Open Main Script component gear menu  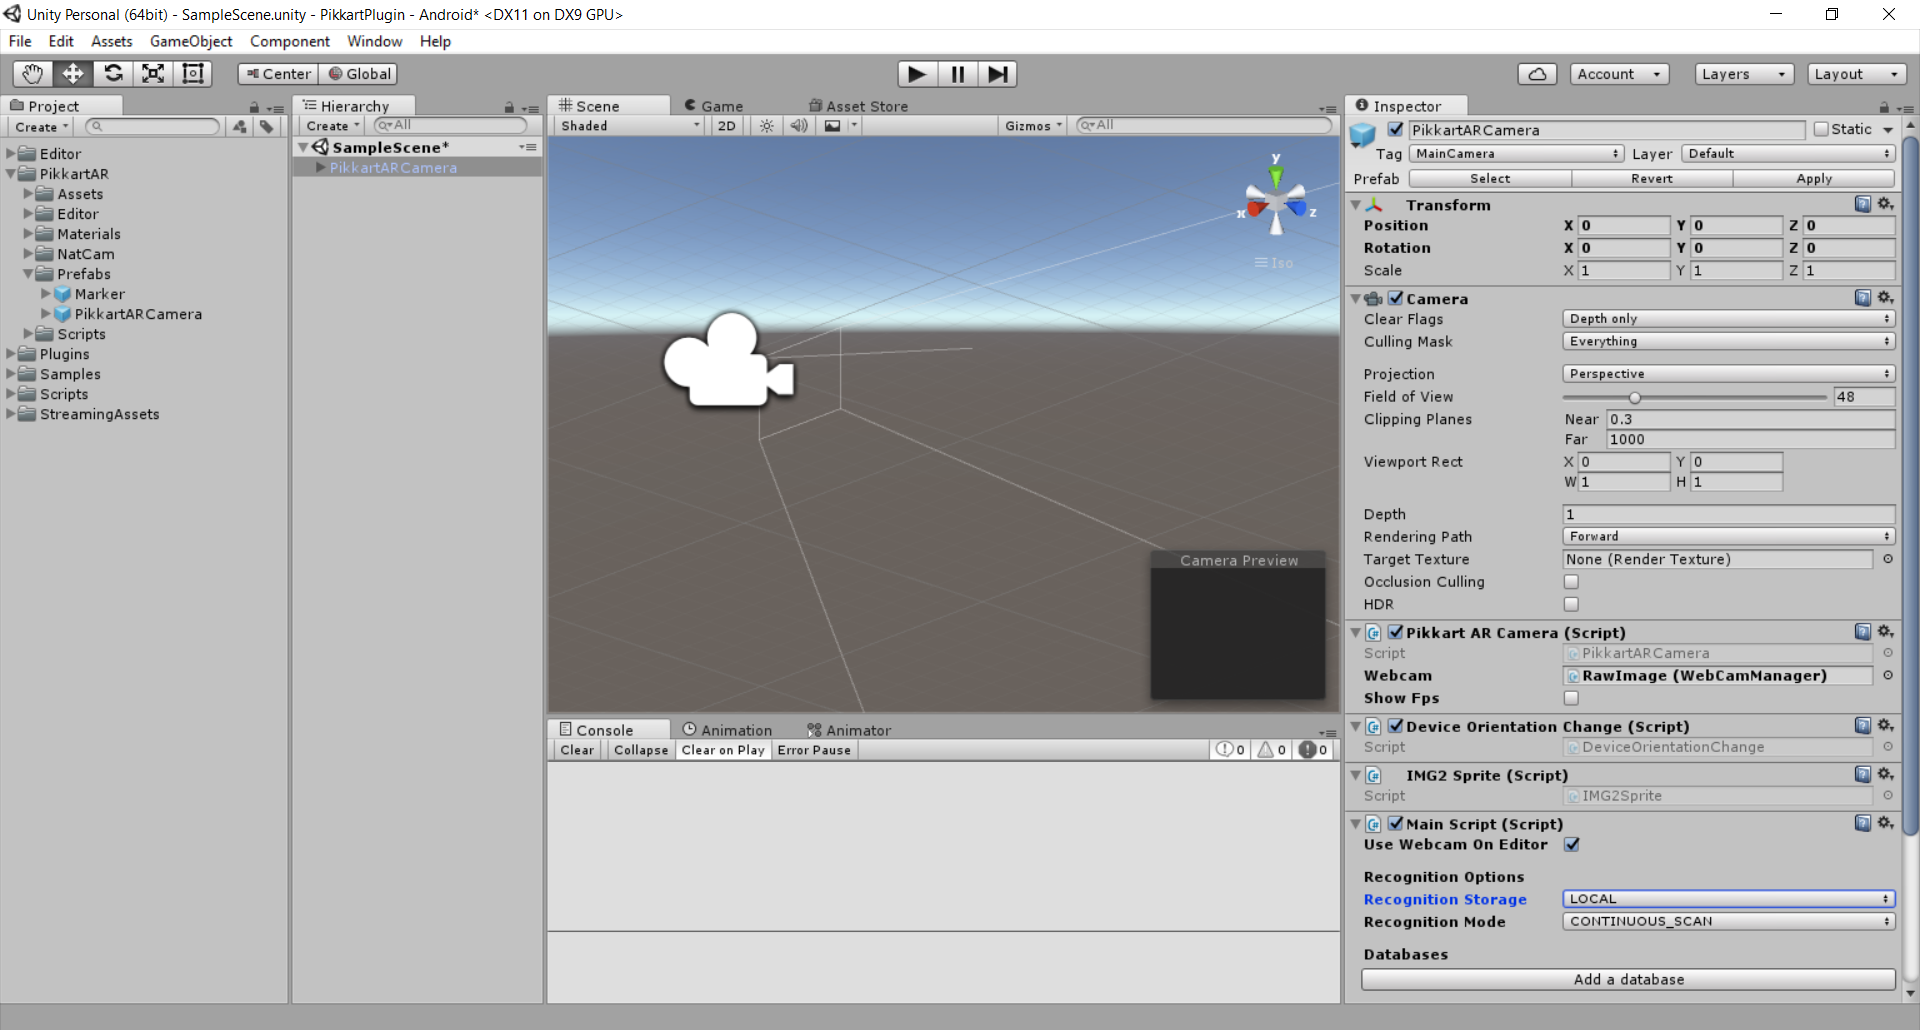point(1885,823)
